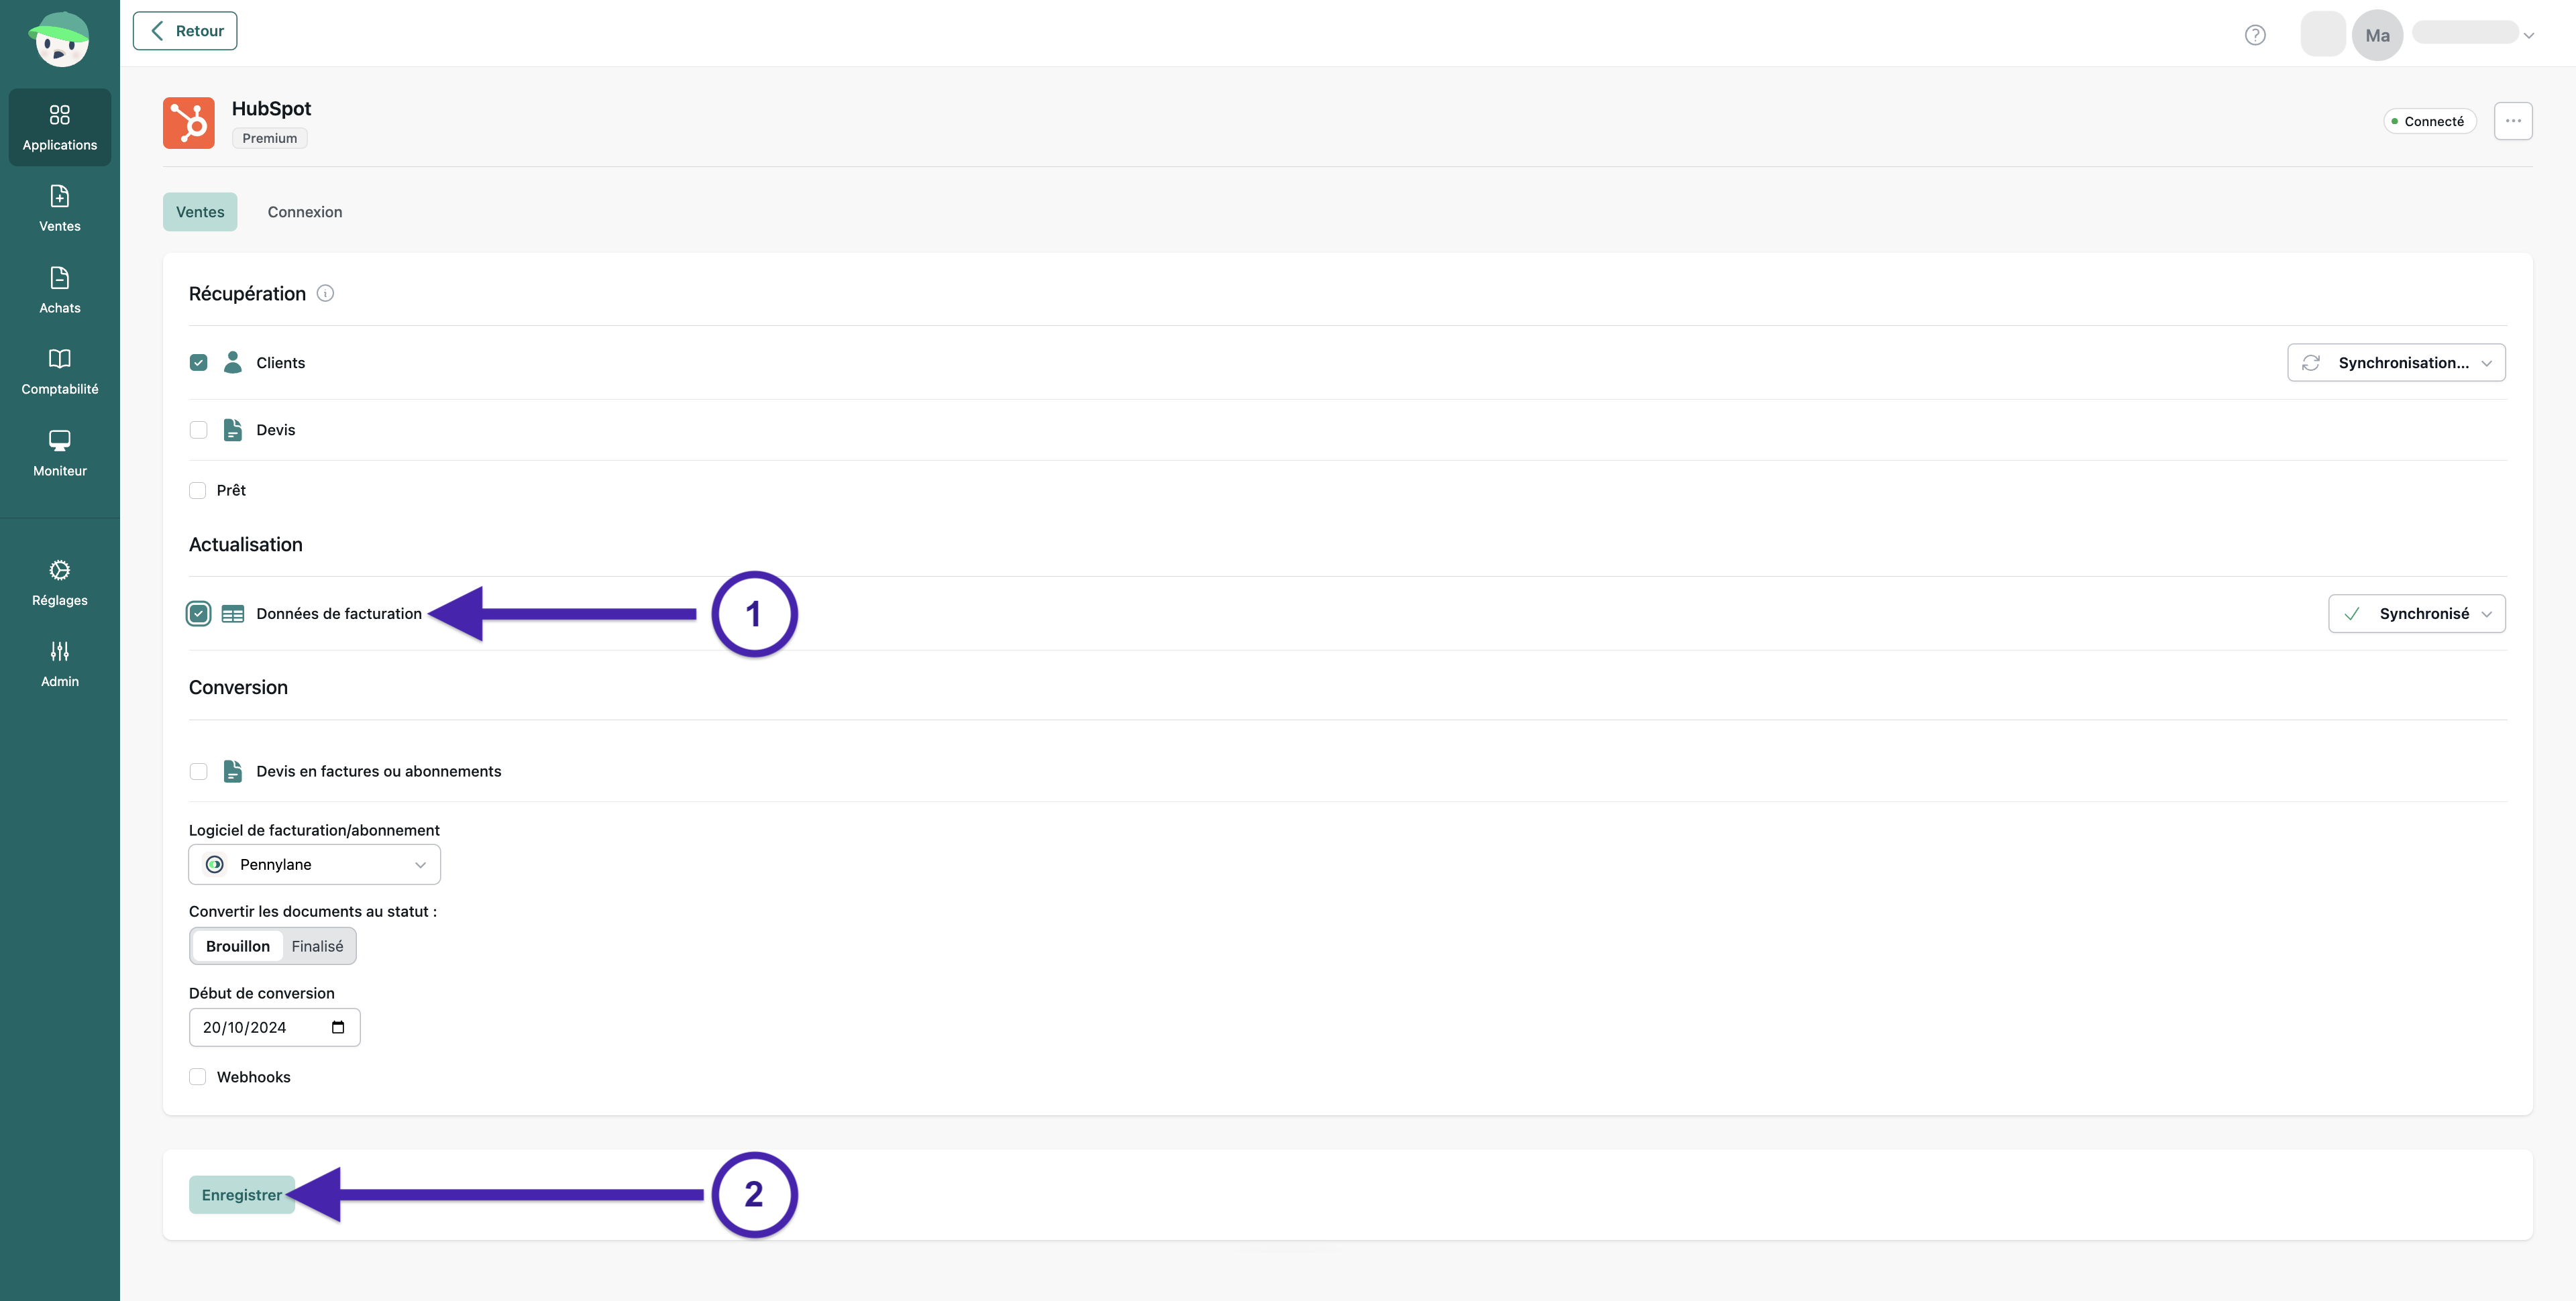Click the help question mark icon
2576x1301 pixels.
(x=2255, y=35)
